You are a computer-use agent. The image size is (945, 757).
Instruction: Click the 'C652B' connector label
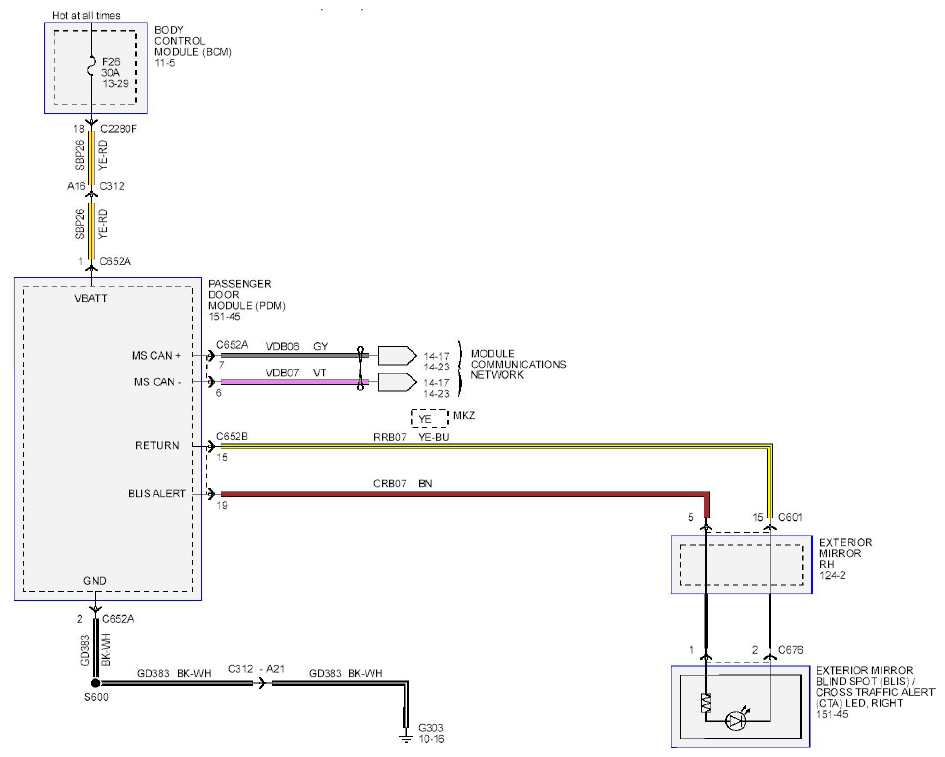pyautogui.click(x=232, y=436)
